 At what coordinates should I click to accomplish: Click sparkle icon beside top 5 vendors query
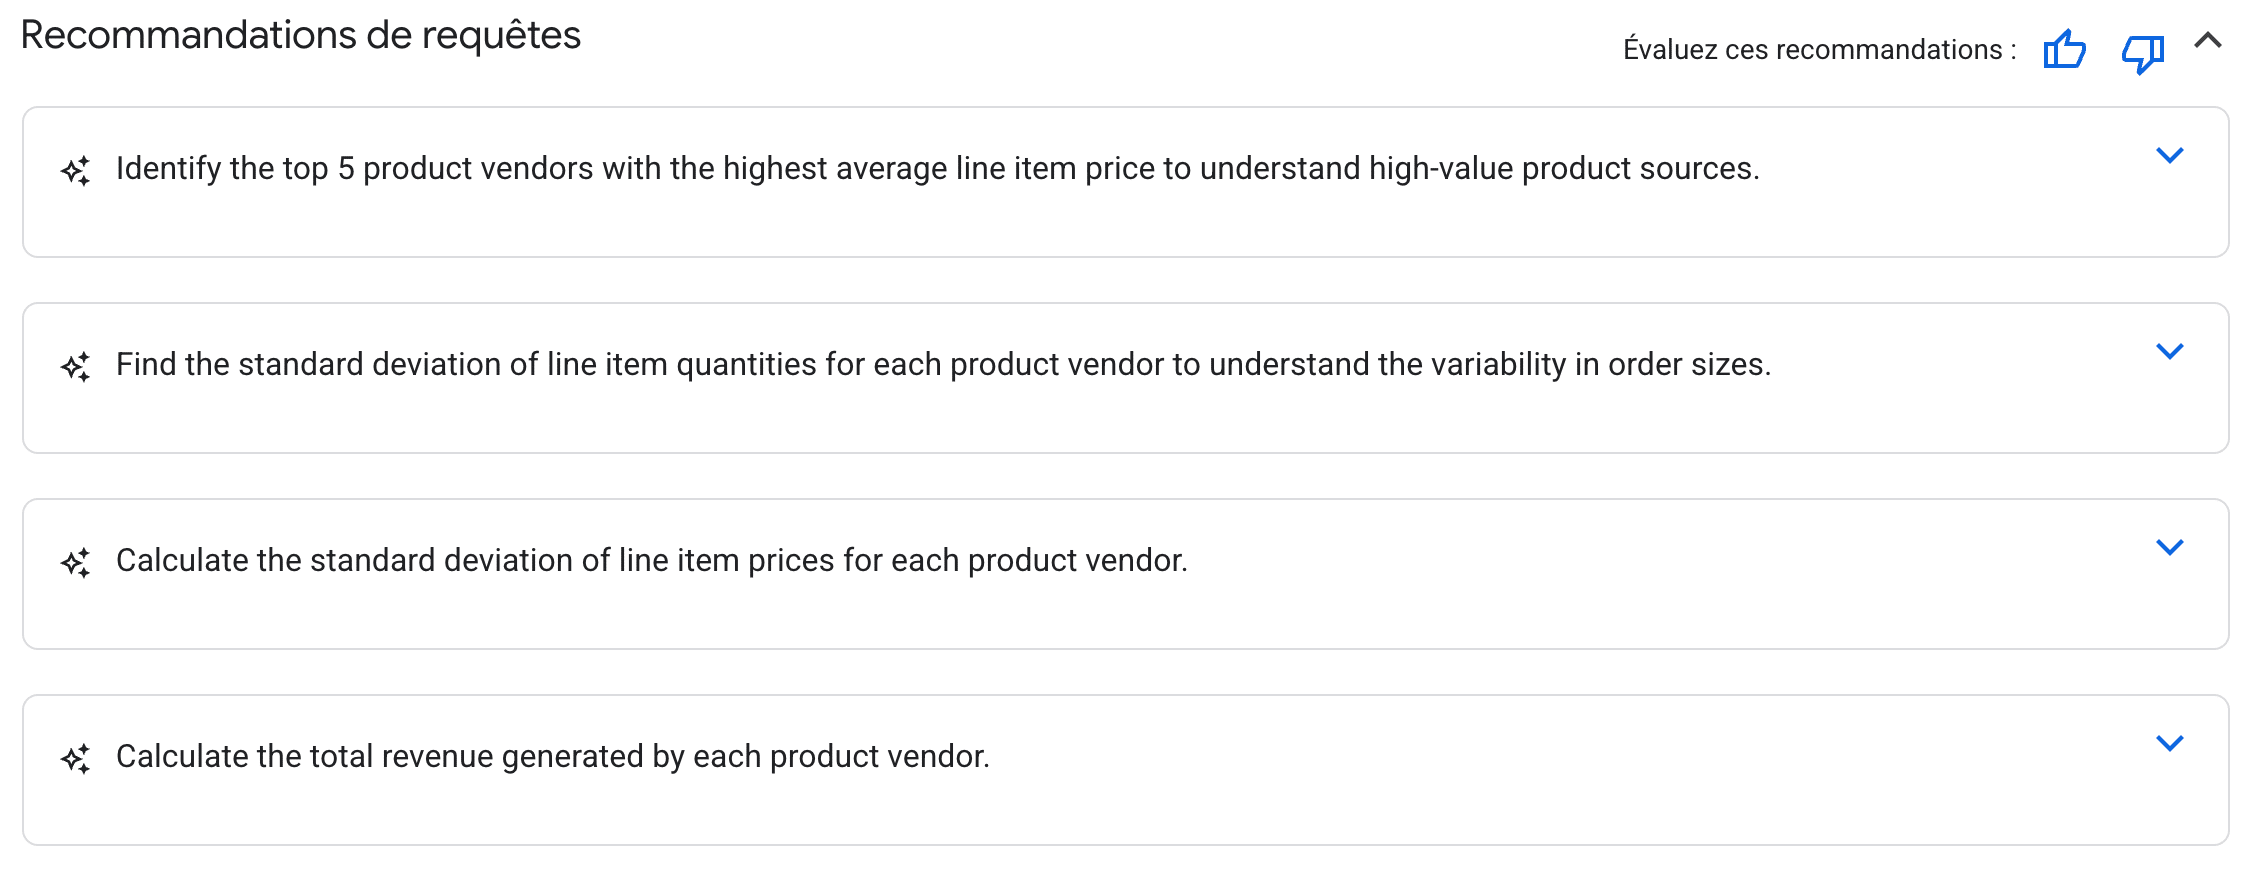(76, 171)
